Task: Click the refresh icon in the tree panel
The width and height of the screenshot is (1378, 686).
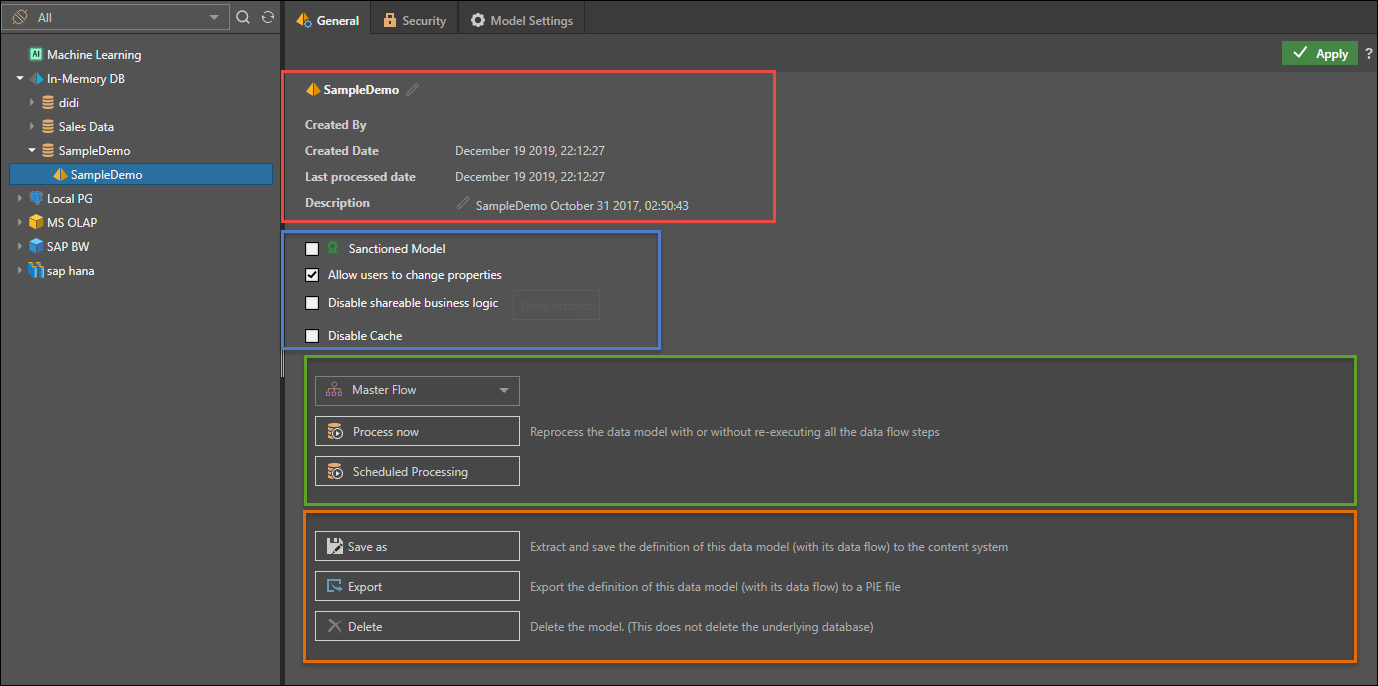Action: point(268,17)
